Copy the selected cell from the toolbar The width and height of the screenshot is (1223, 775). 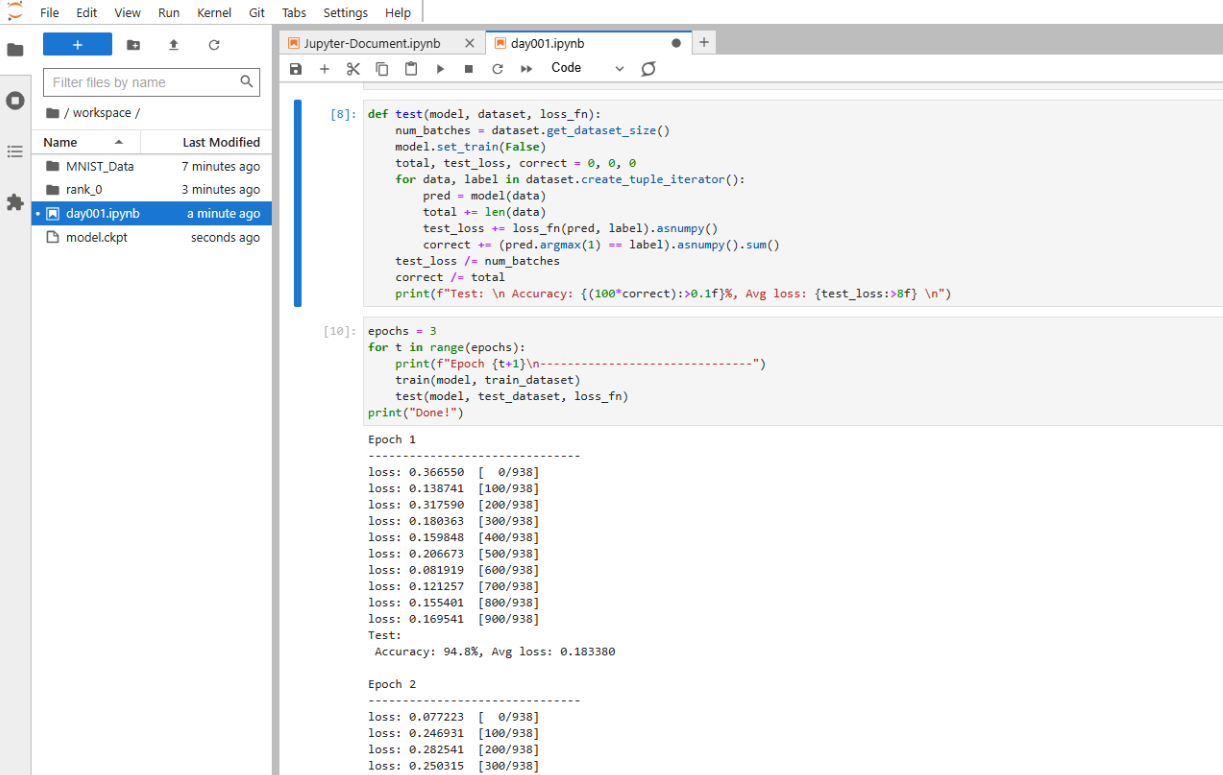(382, 69)
